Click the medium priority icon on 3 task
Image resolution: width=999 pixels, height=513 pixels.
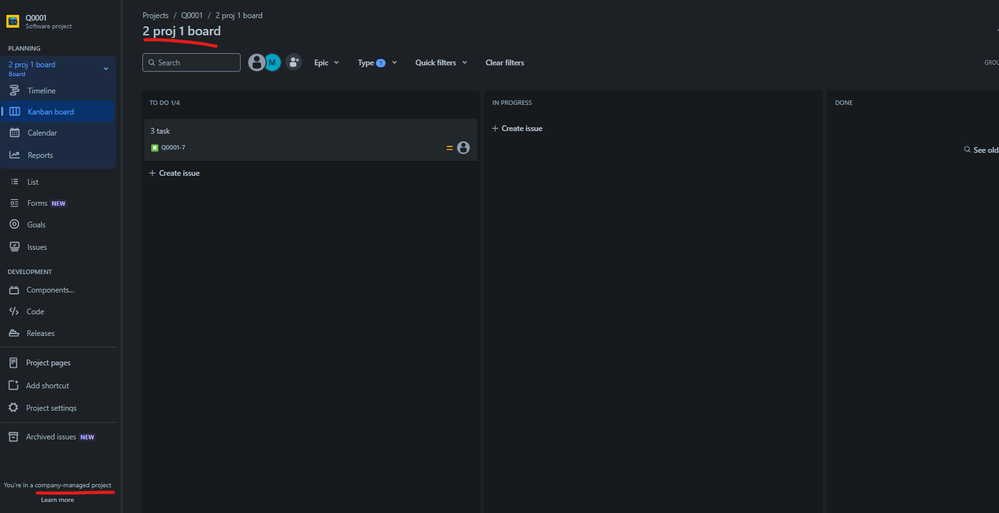pyautogui.click(x=449, y=148)
